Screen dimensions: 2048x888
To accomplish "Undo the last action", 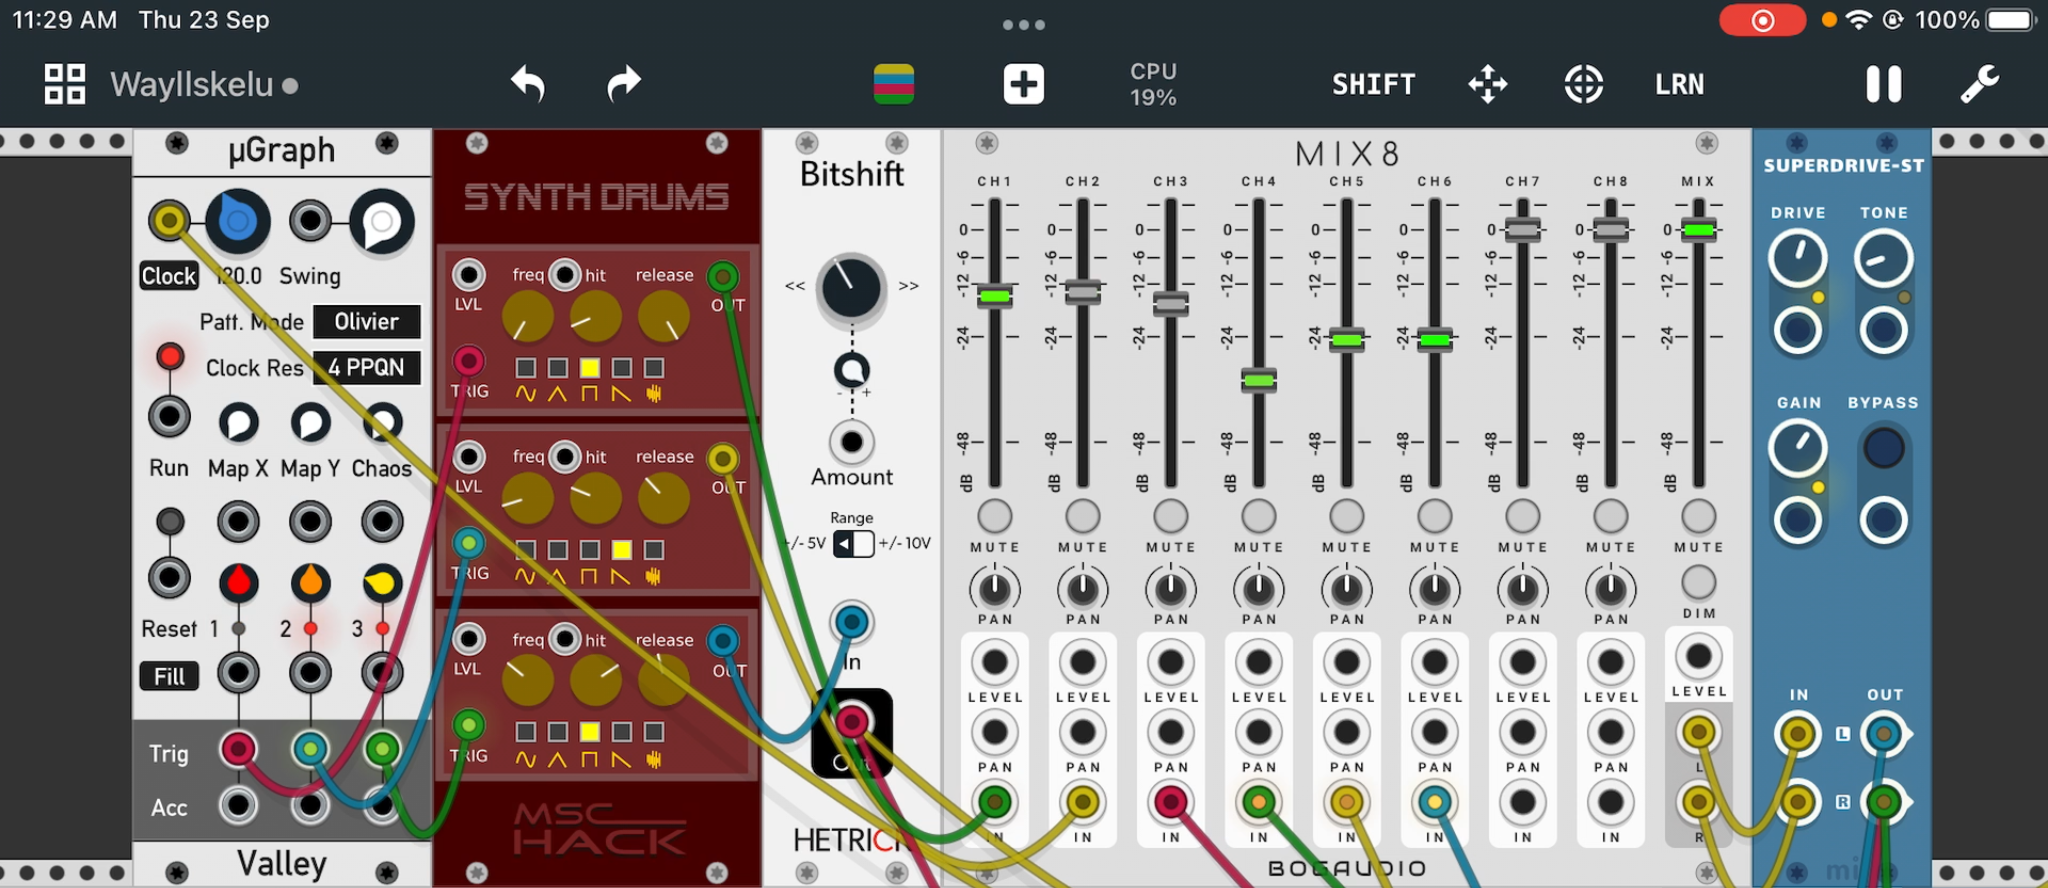I will 527,84.
